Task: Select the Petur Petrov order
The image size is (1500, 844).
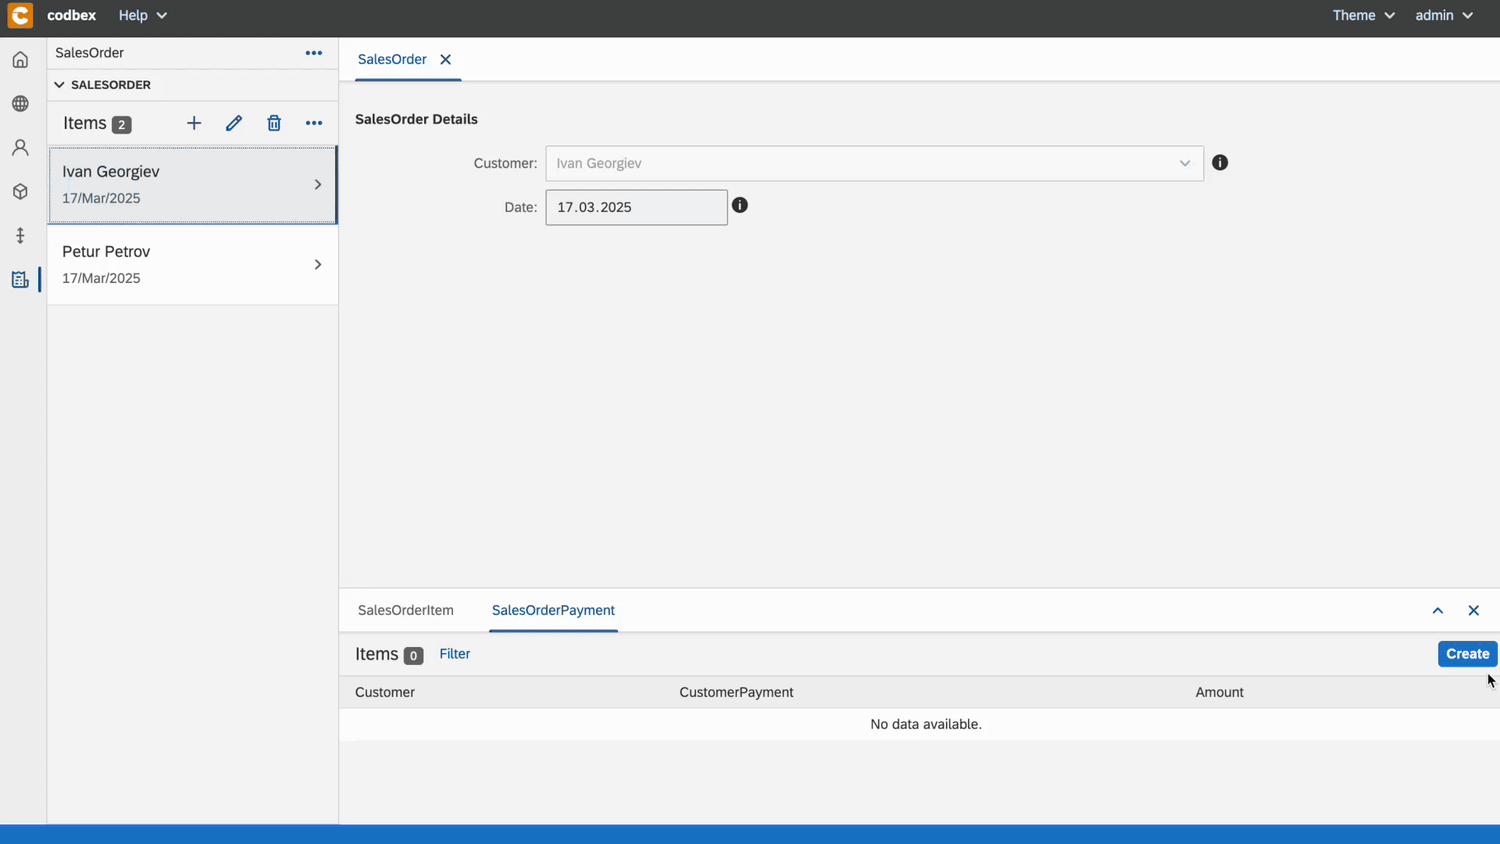Action: point(192,264)
